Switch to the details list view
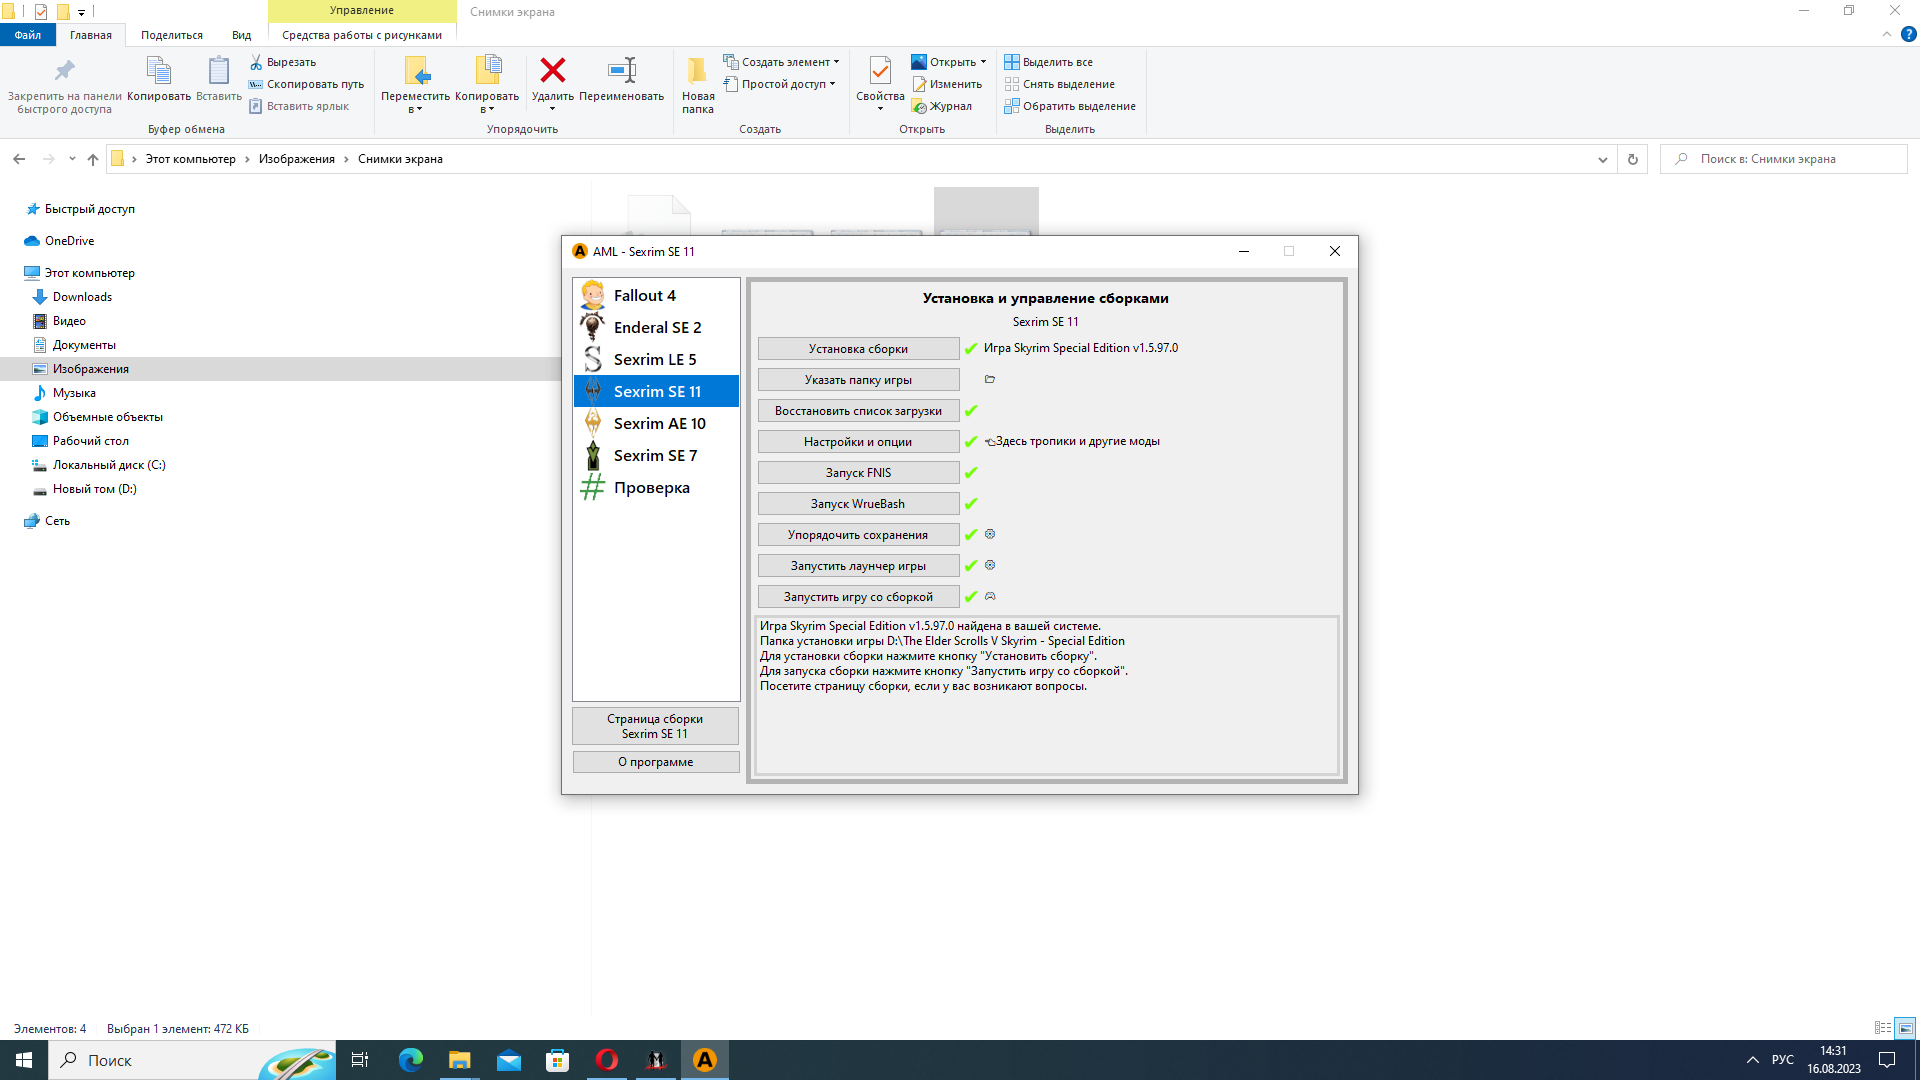1920x1080 pixels. pos(1882,1028)
